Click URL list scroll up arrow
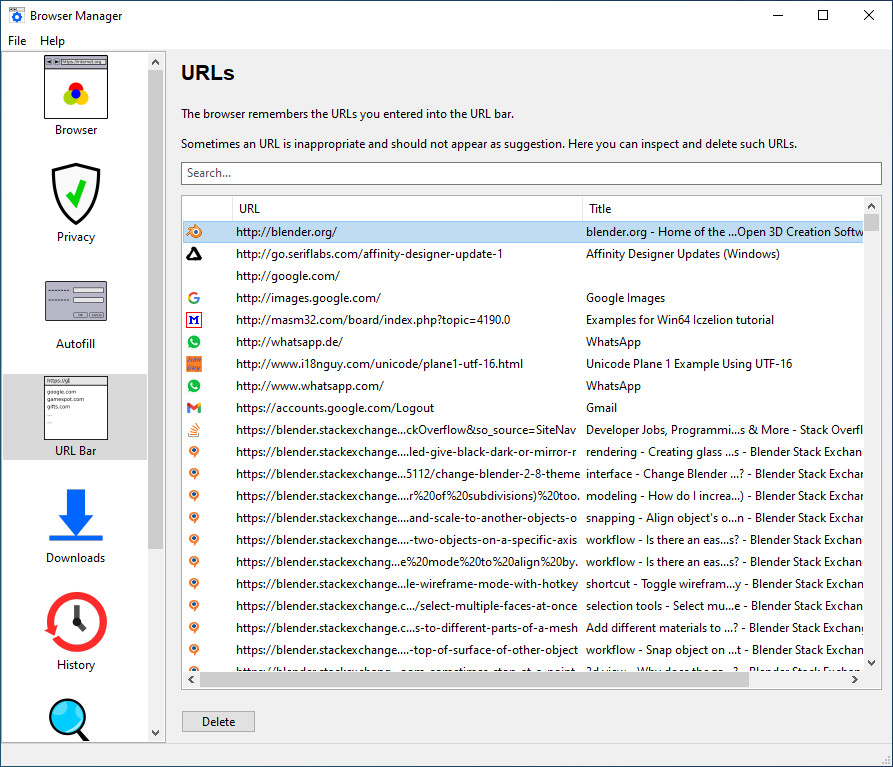 pos(871,206)
